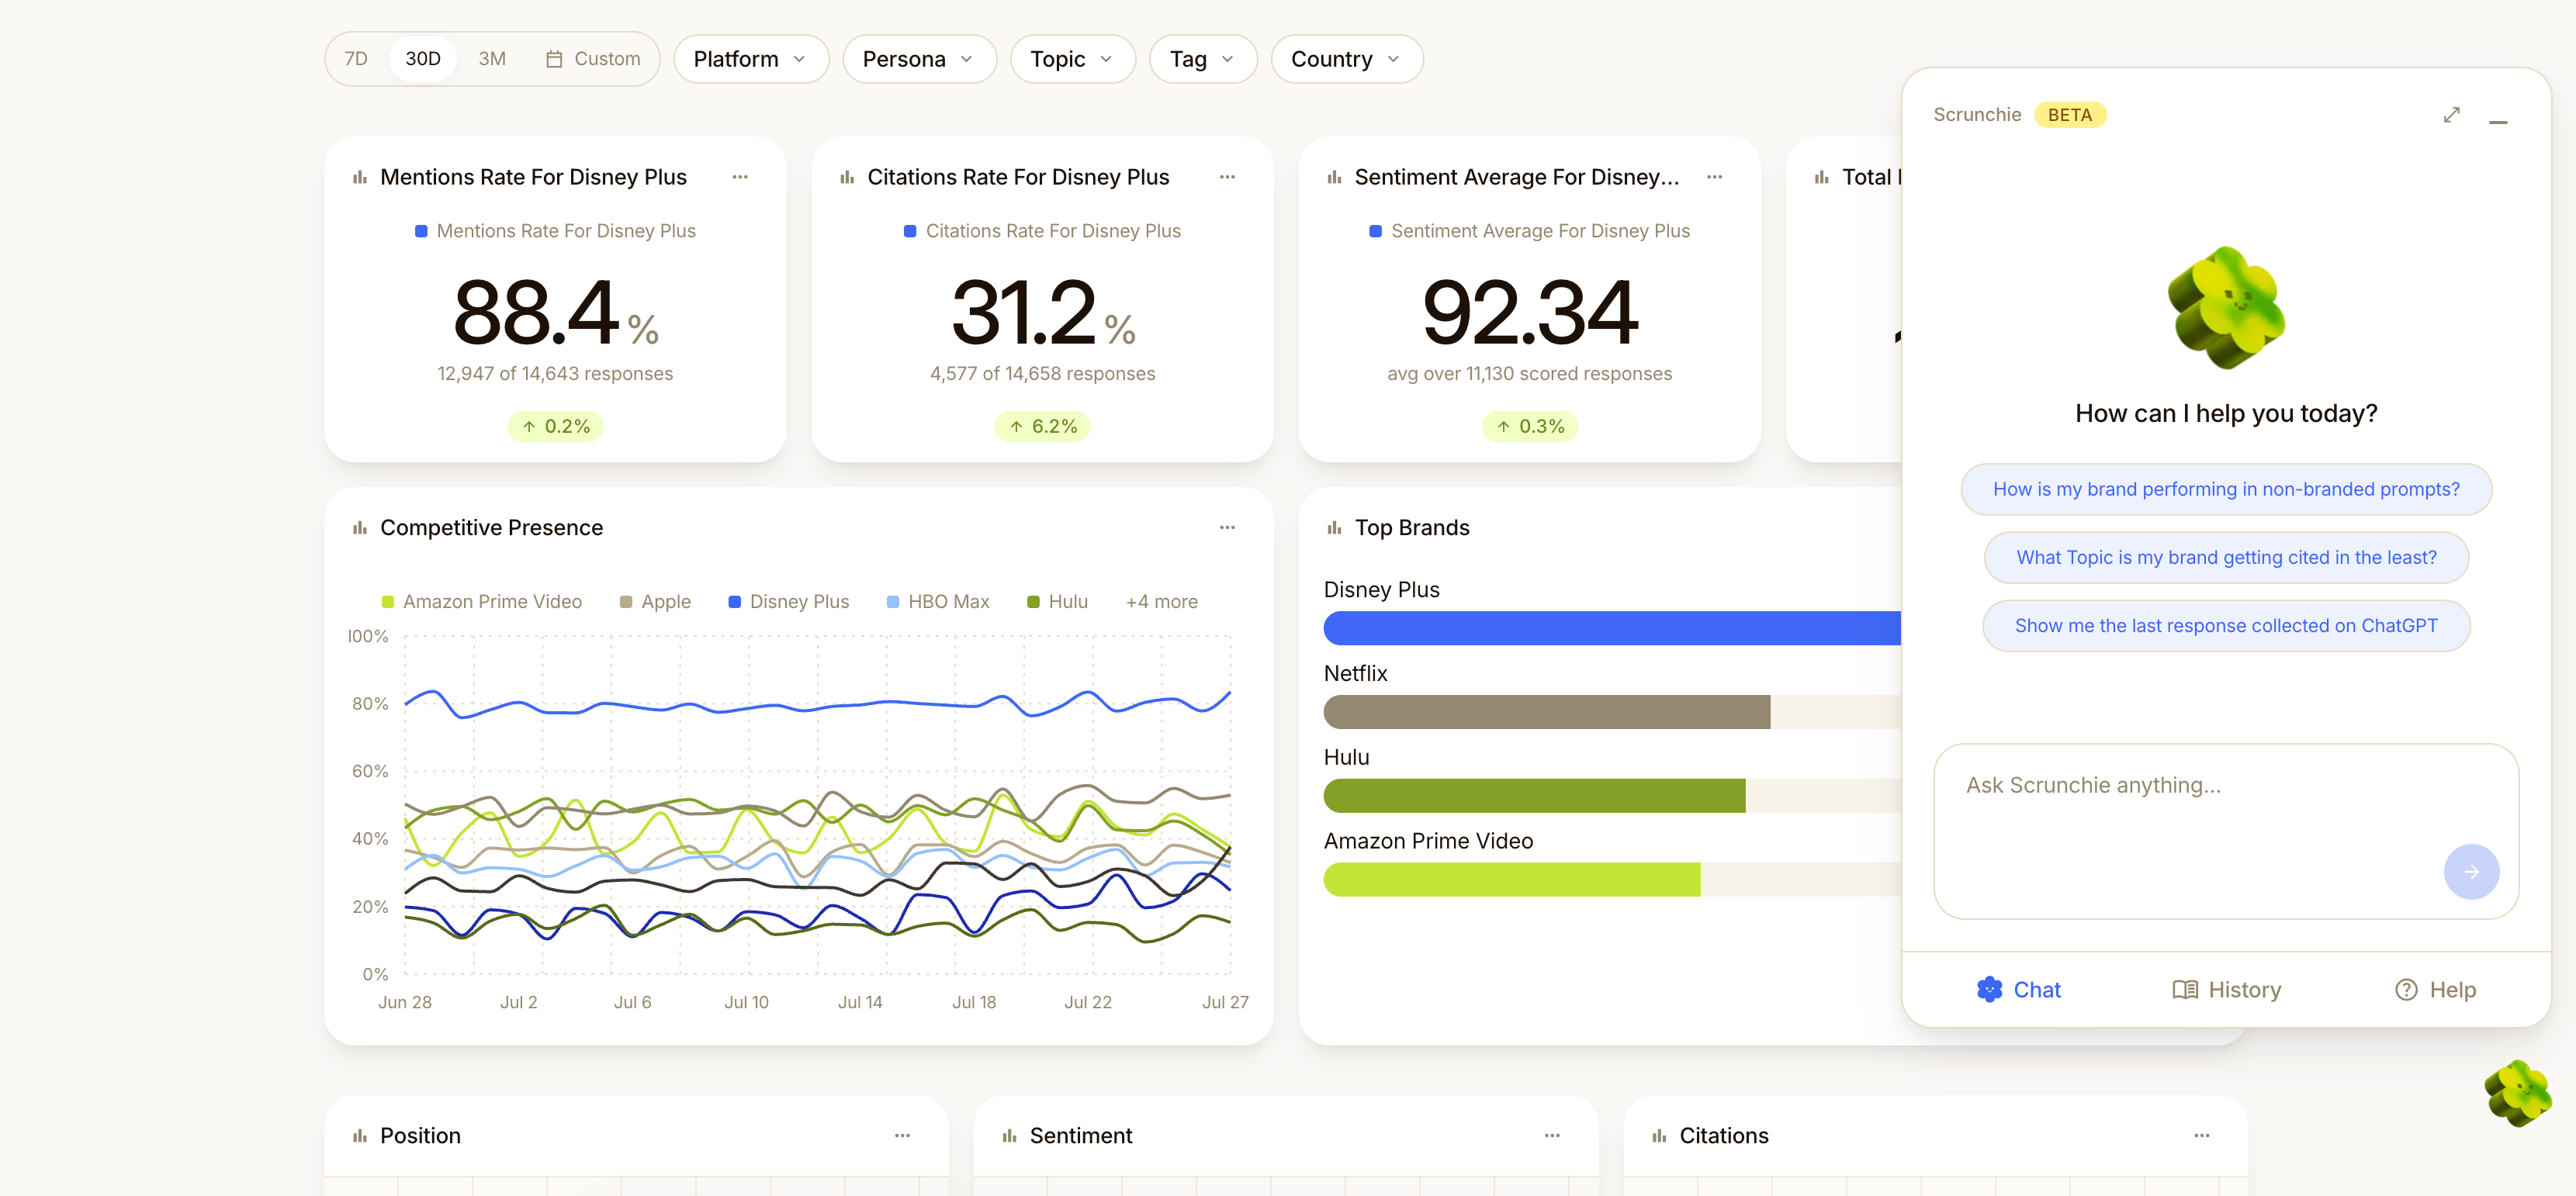Select the 7D time range
This screenshot has width=2576, height=1196.
point(356,59)
